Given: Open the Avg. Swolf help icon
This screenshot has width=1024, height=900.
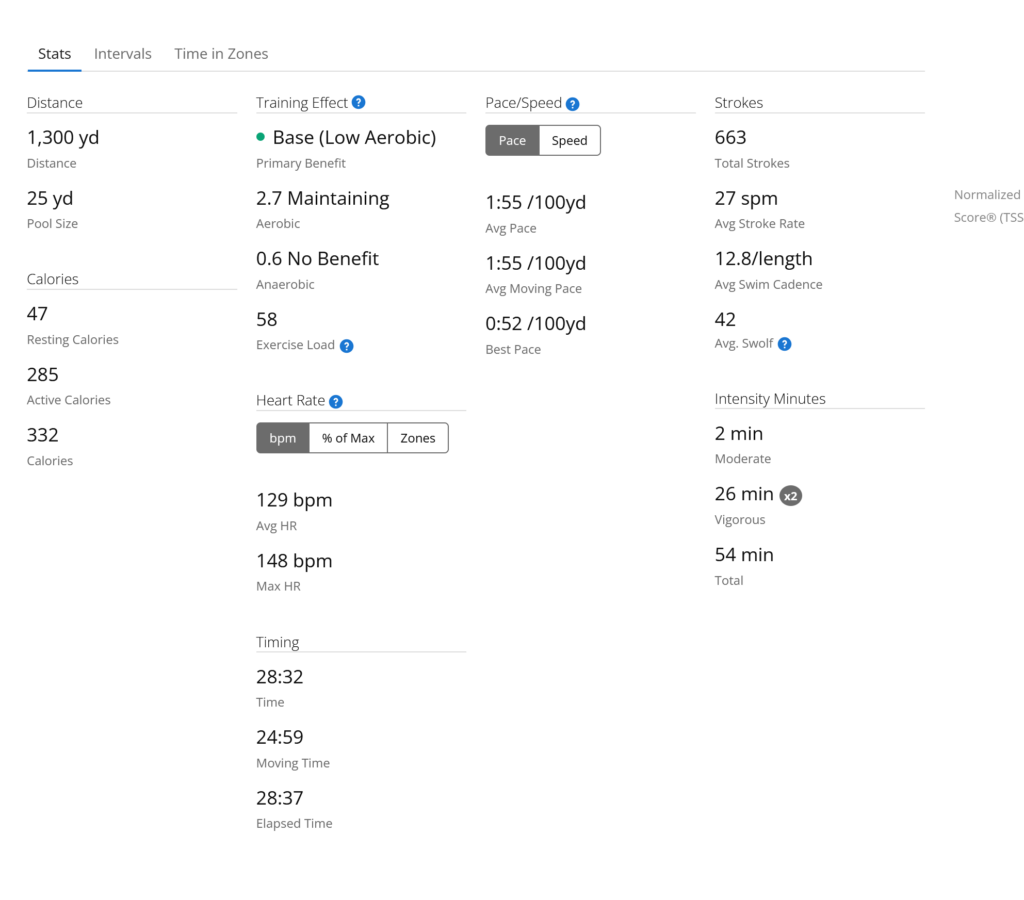Looking at the screenshot, I should coord(786,343).
